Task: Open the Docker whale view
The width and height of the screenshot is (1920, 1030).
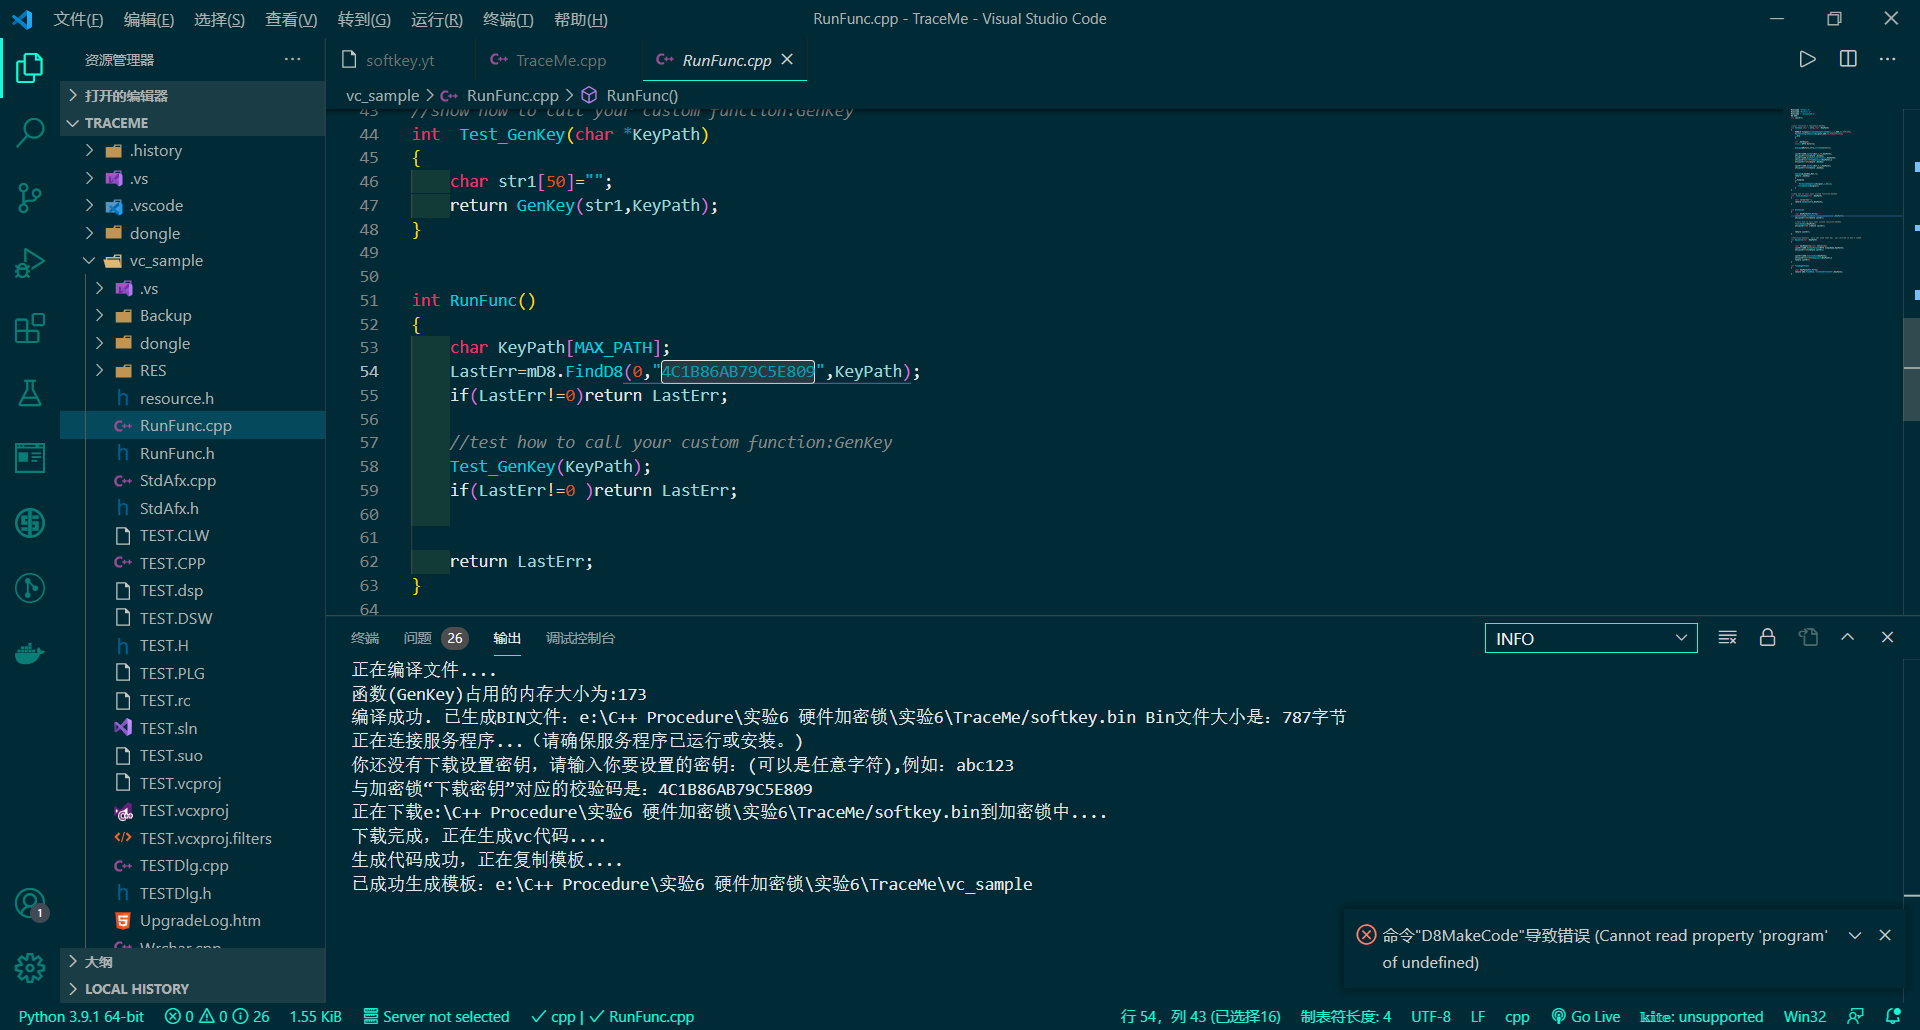Action: click(30, 654)
